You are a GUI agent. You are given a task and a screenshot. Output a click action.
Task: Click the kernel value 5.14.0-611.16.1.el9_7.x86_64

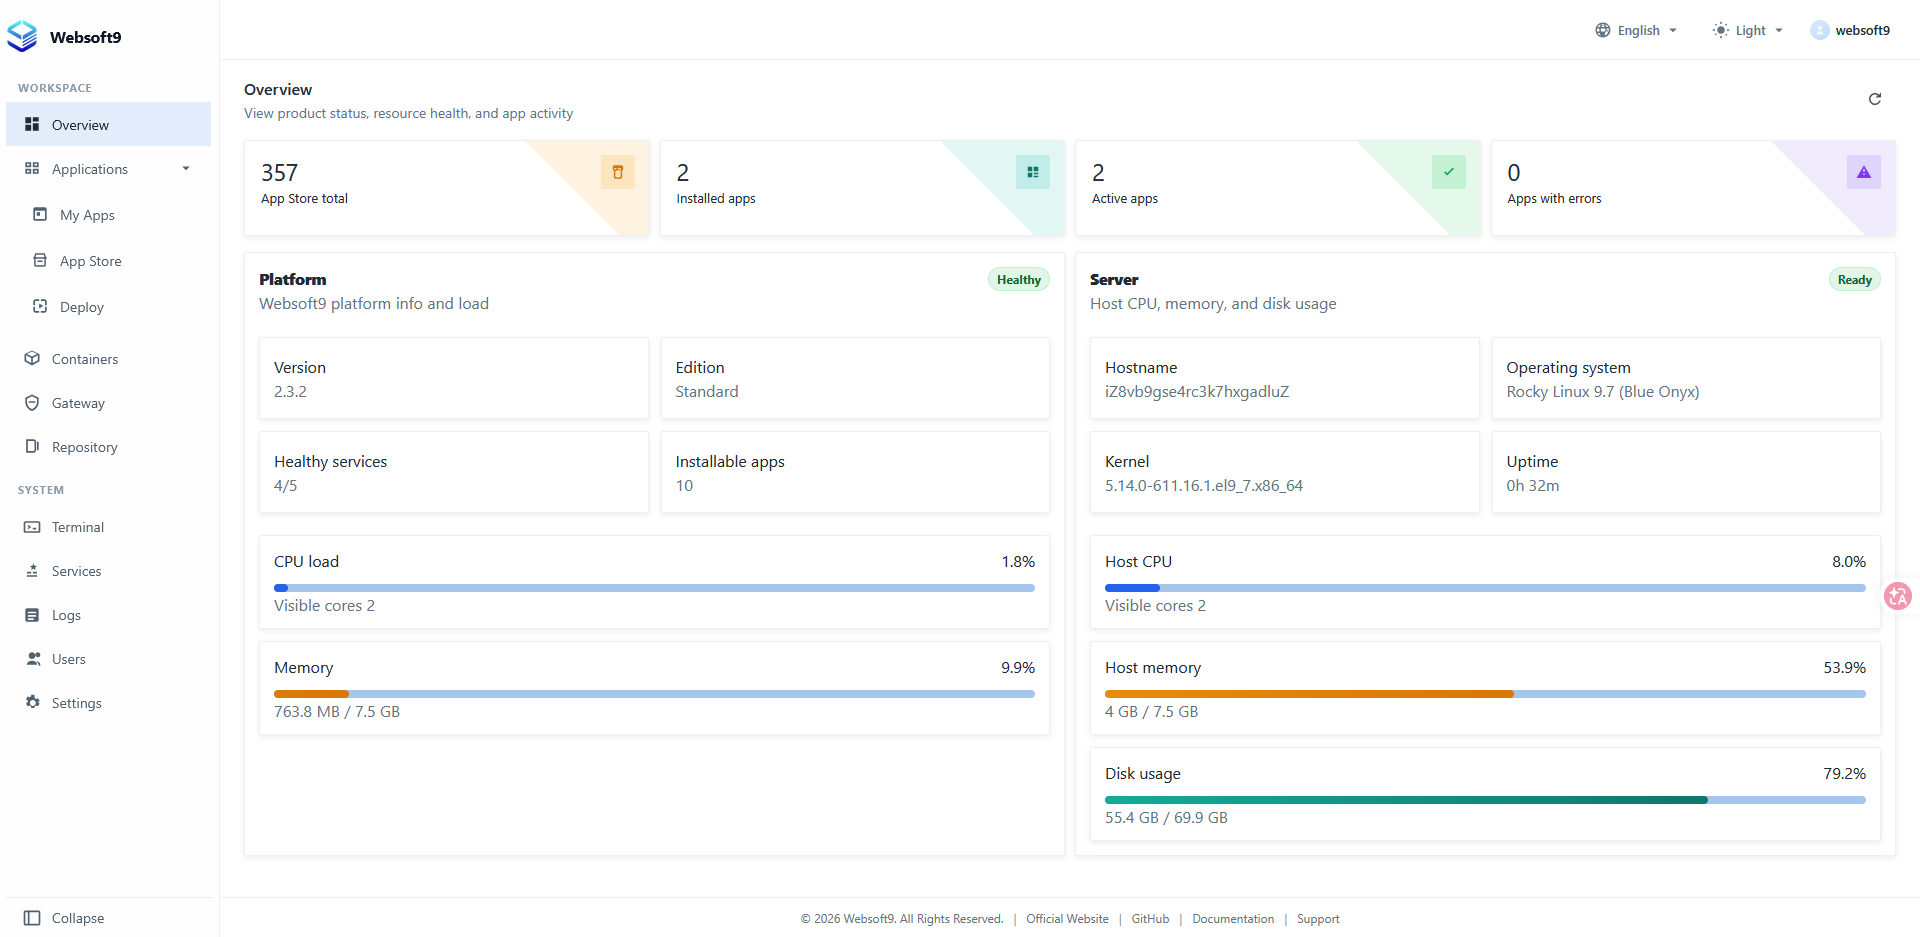(1204, 486)
